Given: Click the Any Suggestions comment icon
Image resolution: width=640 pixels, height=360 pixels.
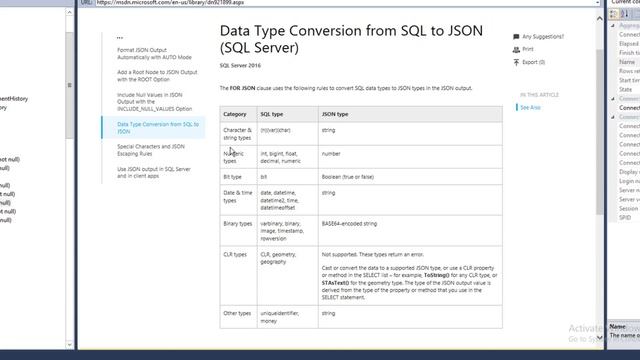Looking at the screenshot, I should [516, 37].
